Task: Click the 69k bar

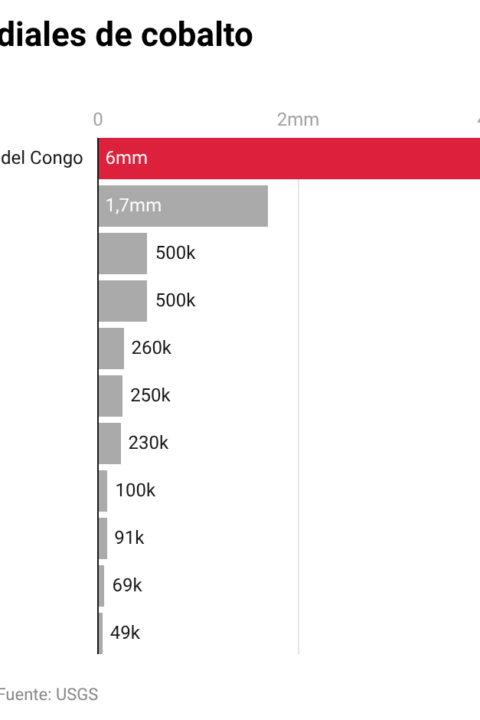Action: pos(102,586)
